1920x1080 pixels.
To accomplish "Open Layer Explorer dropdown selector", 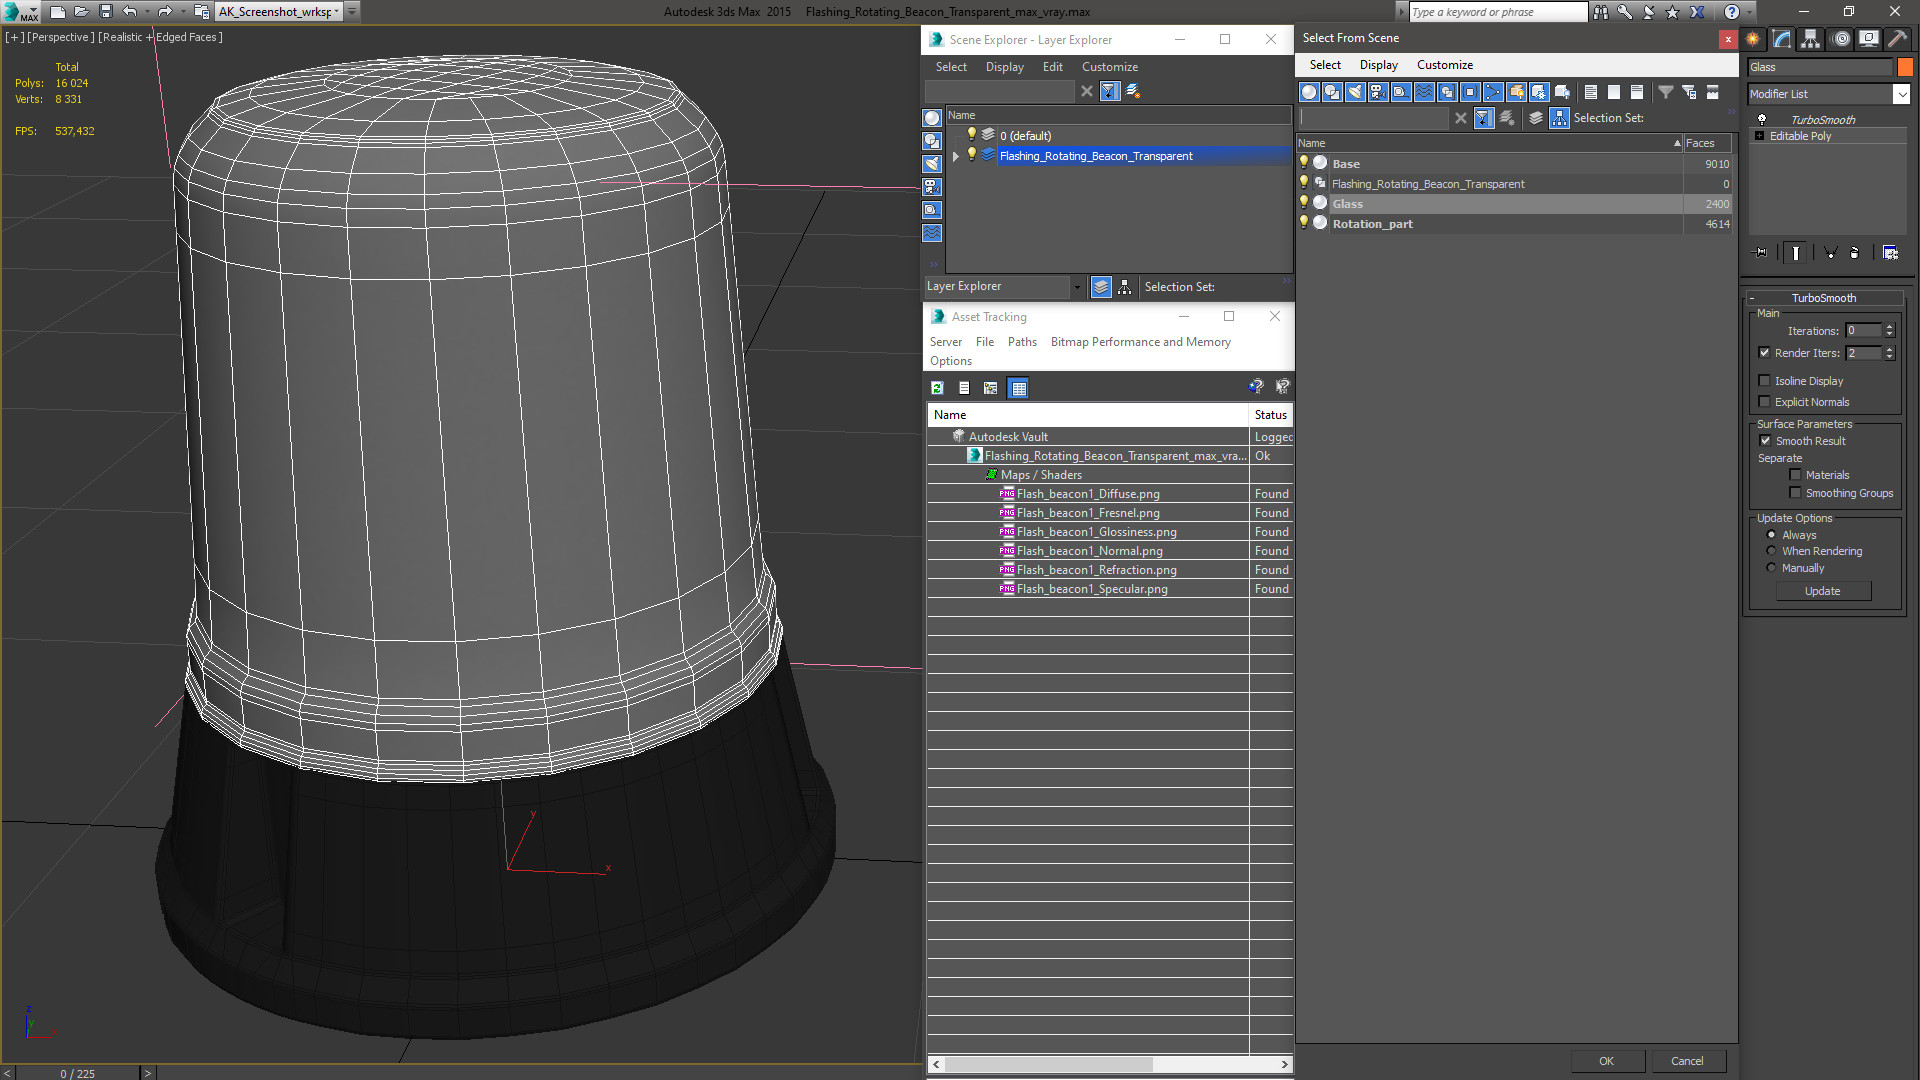I will (x=1077, y=287).
